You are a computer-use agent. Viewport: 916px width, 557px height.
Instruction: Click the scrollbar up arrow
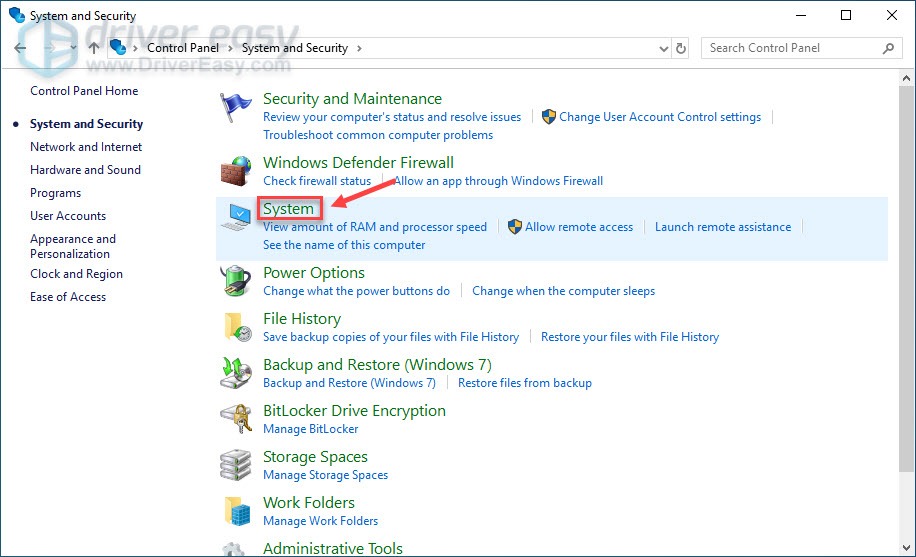tap(906, 78)
